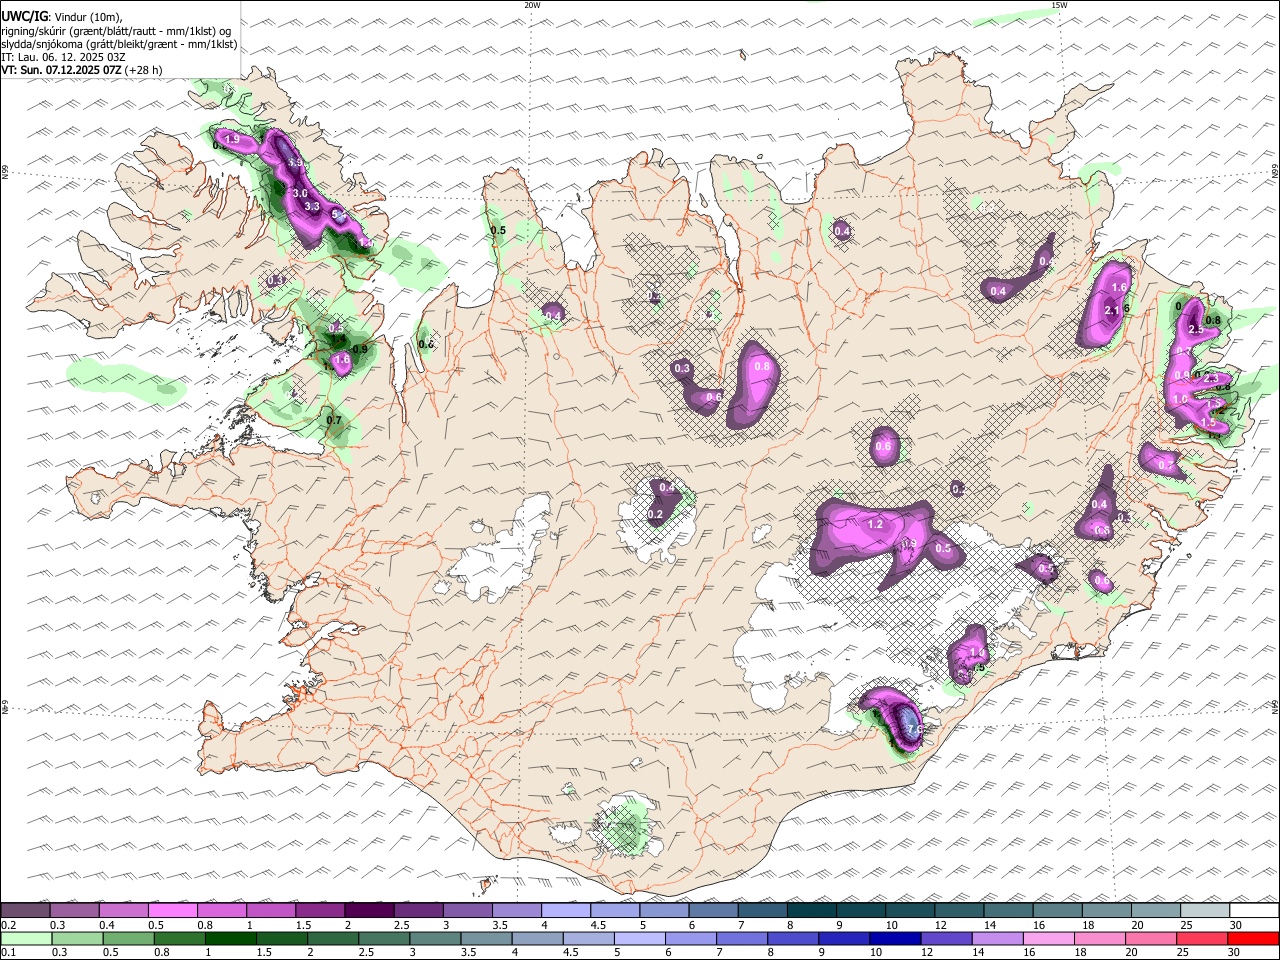1280x960 pixels.
Task: Click the '20W' longitude label
Action: point(532,5)
